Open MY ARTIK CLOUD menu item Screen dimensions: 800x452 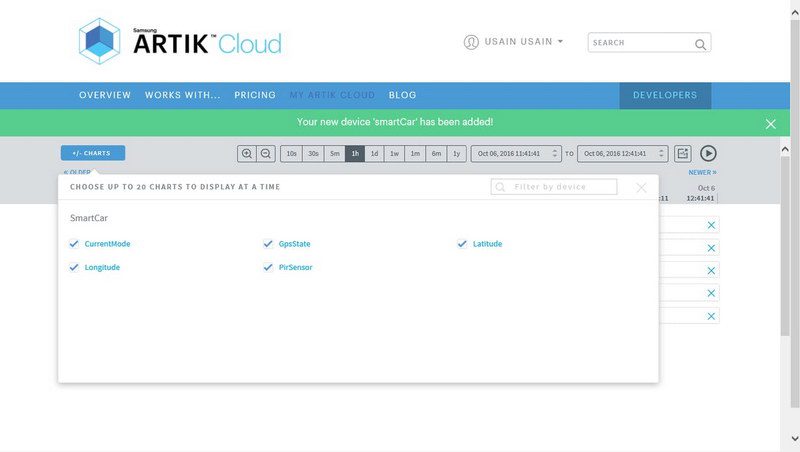[x=332, y=95]
